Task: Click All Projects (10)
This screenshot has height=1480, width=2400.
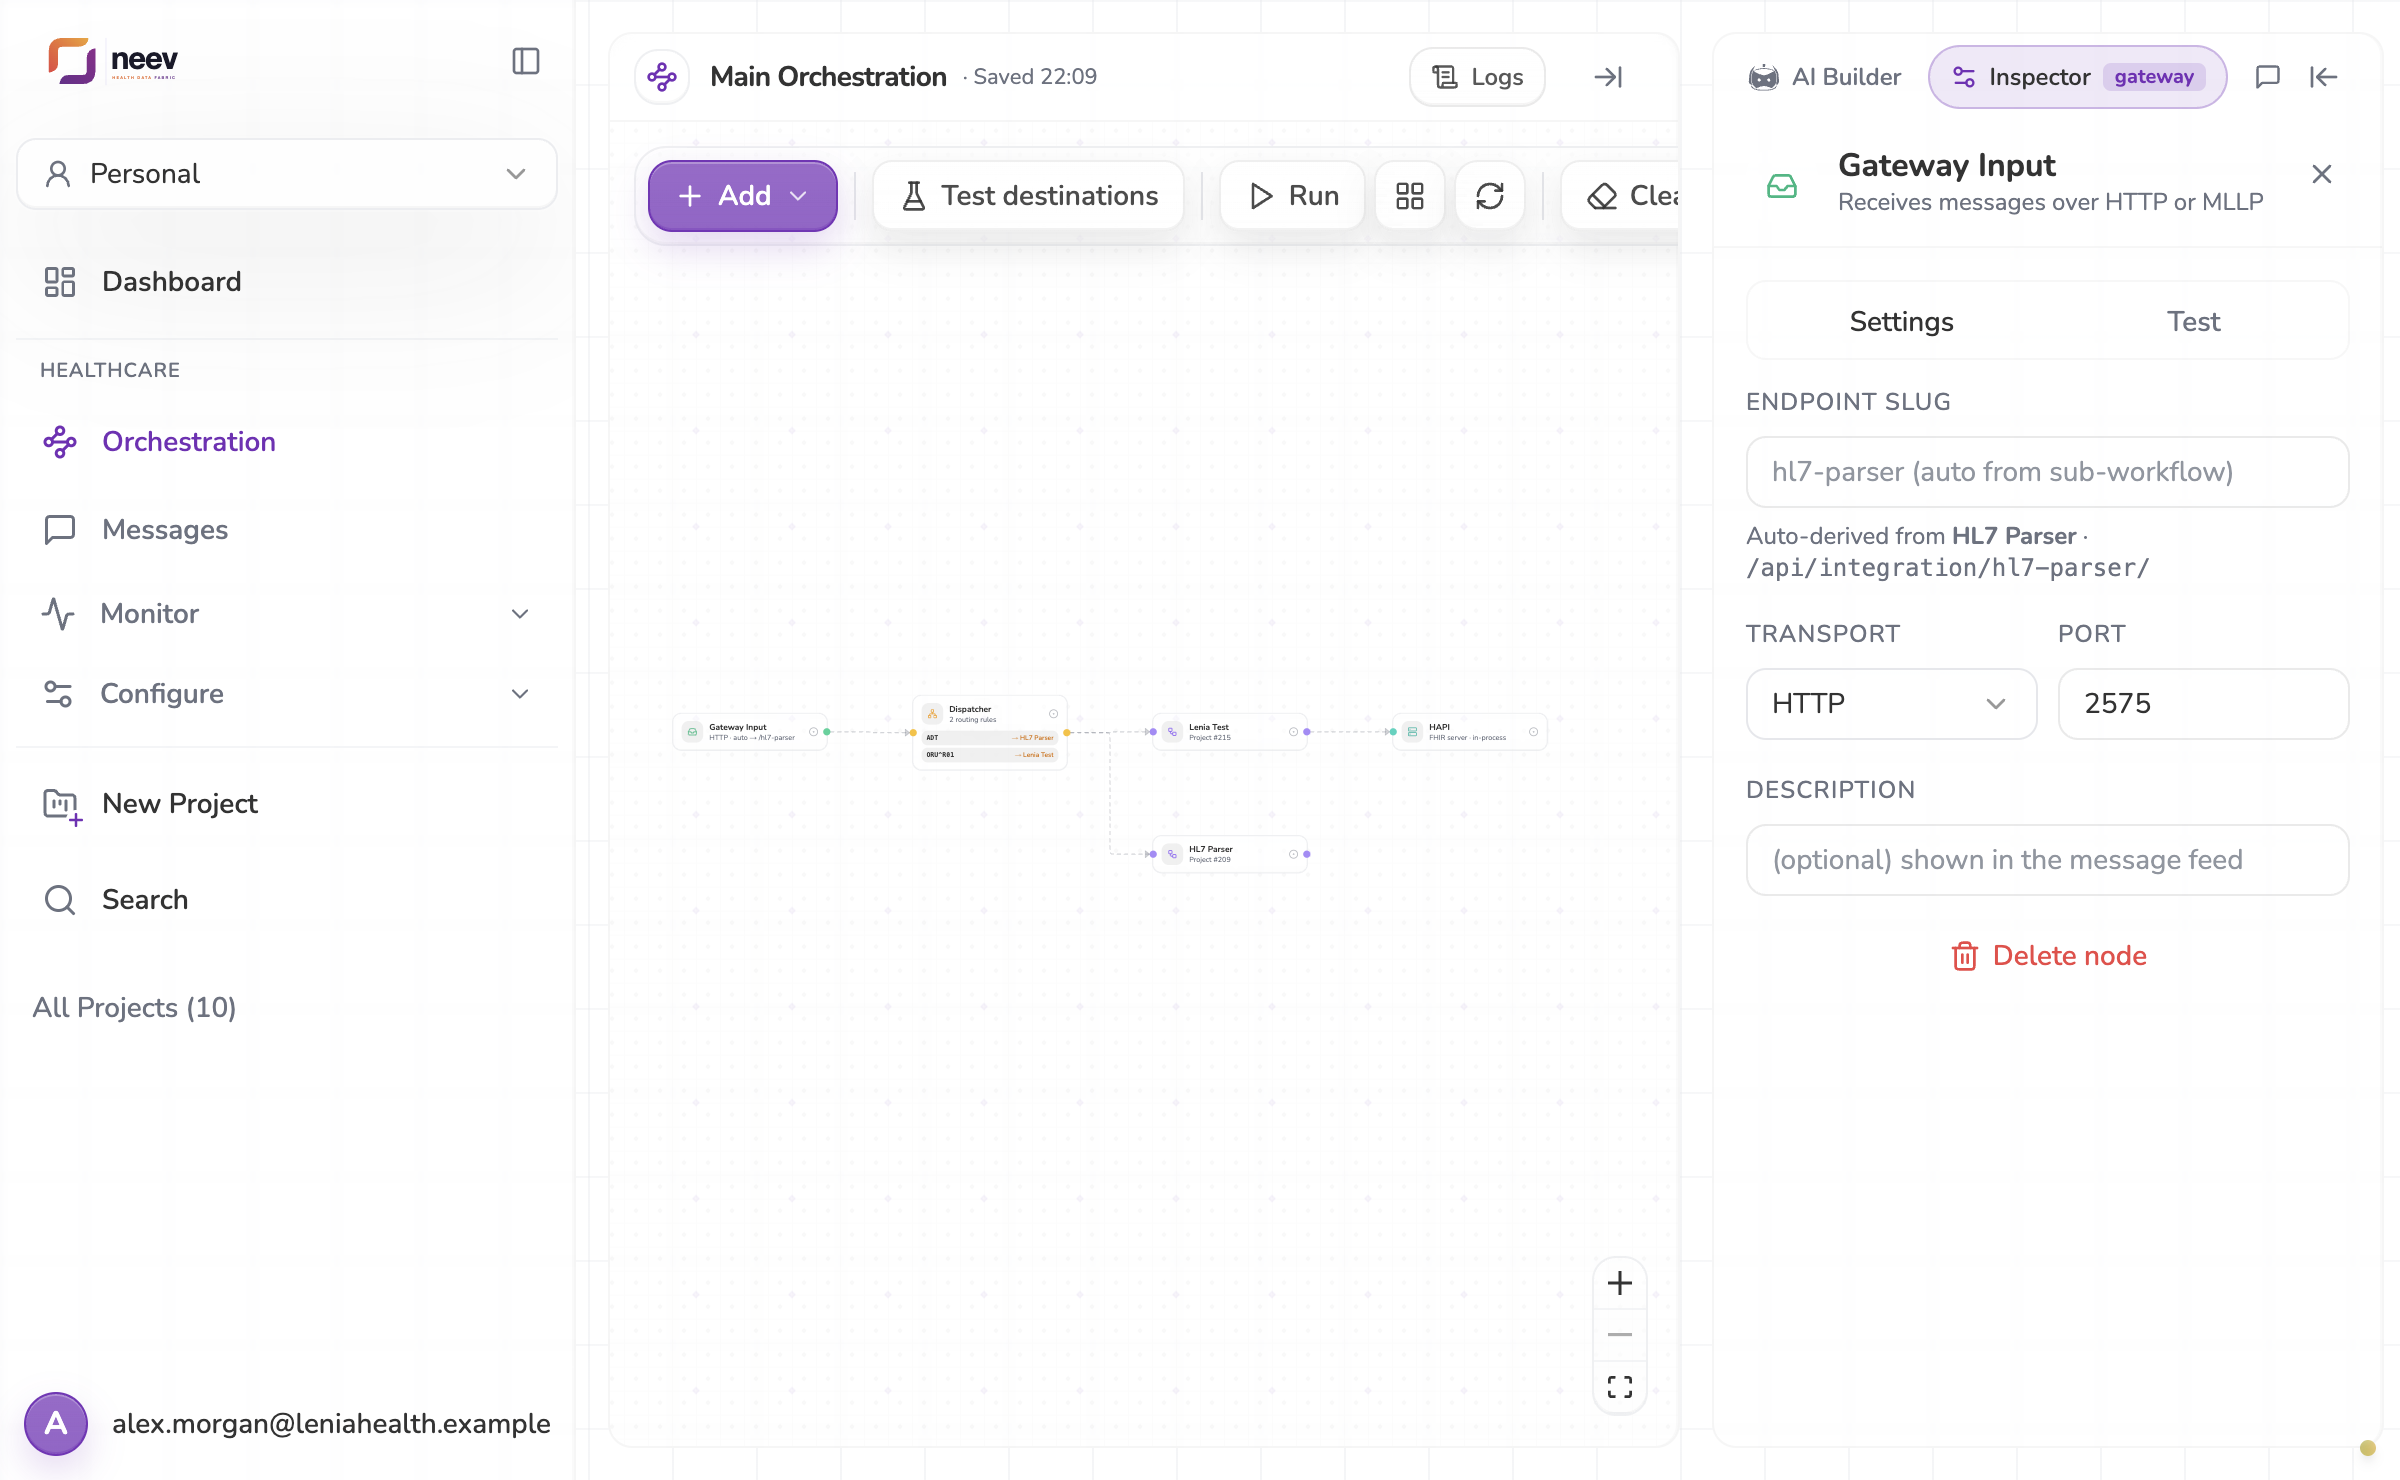Action: (135, 1008)
